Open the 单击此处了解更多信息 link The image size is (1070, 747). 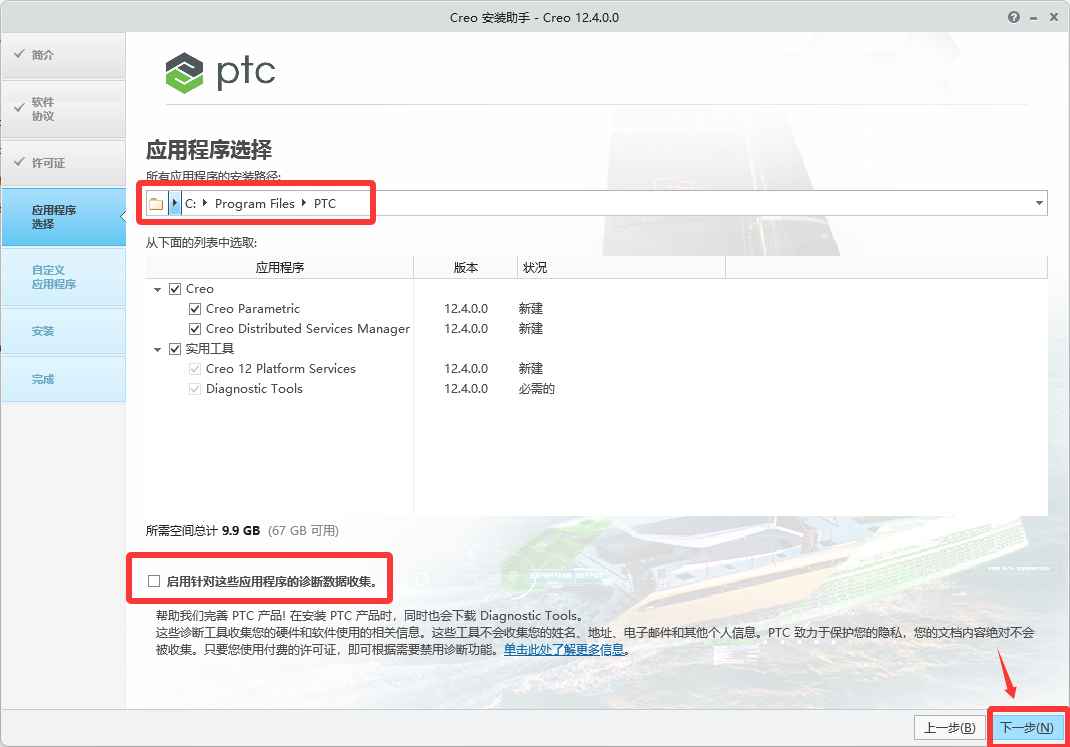[562, 648]
